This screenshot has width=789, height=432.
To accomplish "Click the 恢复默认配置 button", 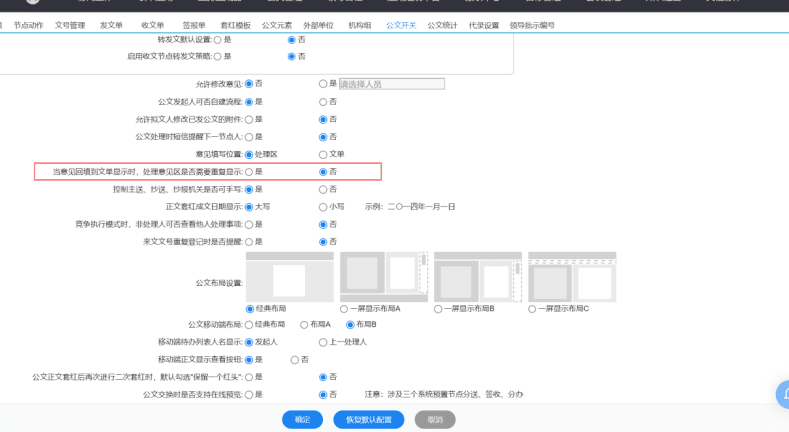I will [x=369, y=420].
